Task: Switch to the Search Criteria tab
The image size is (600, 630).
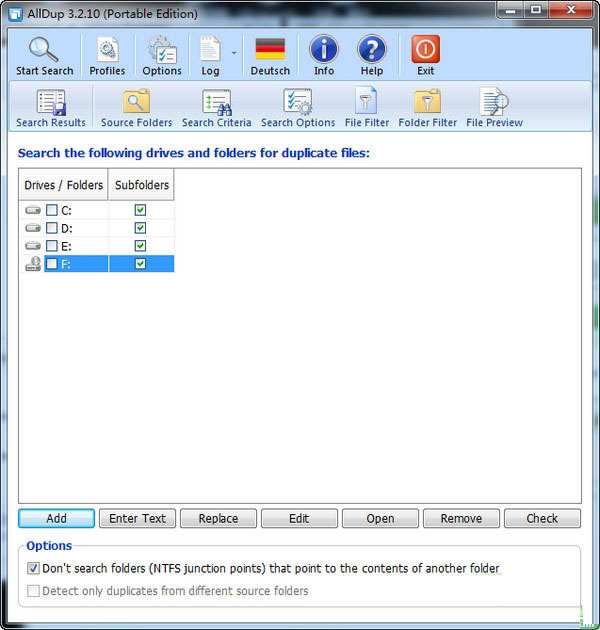Action: pyautogui.click(x=216, y=103)
